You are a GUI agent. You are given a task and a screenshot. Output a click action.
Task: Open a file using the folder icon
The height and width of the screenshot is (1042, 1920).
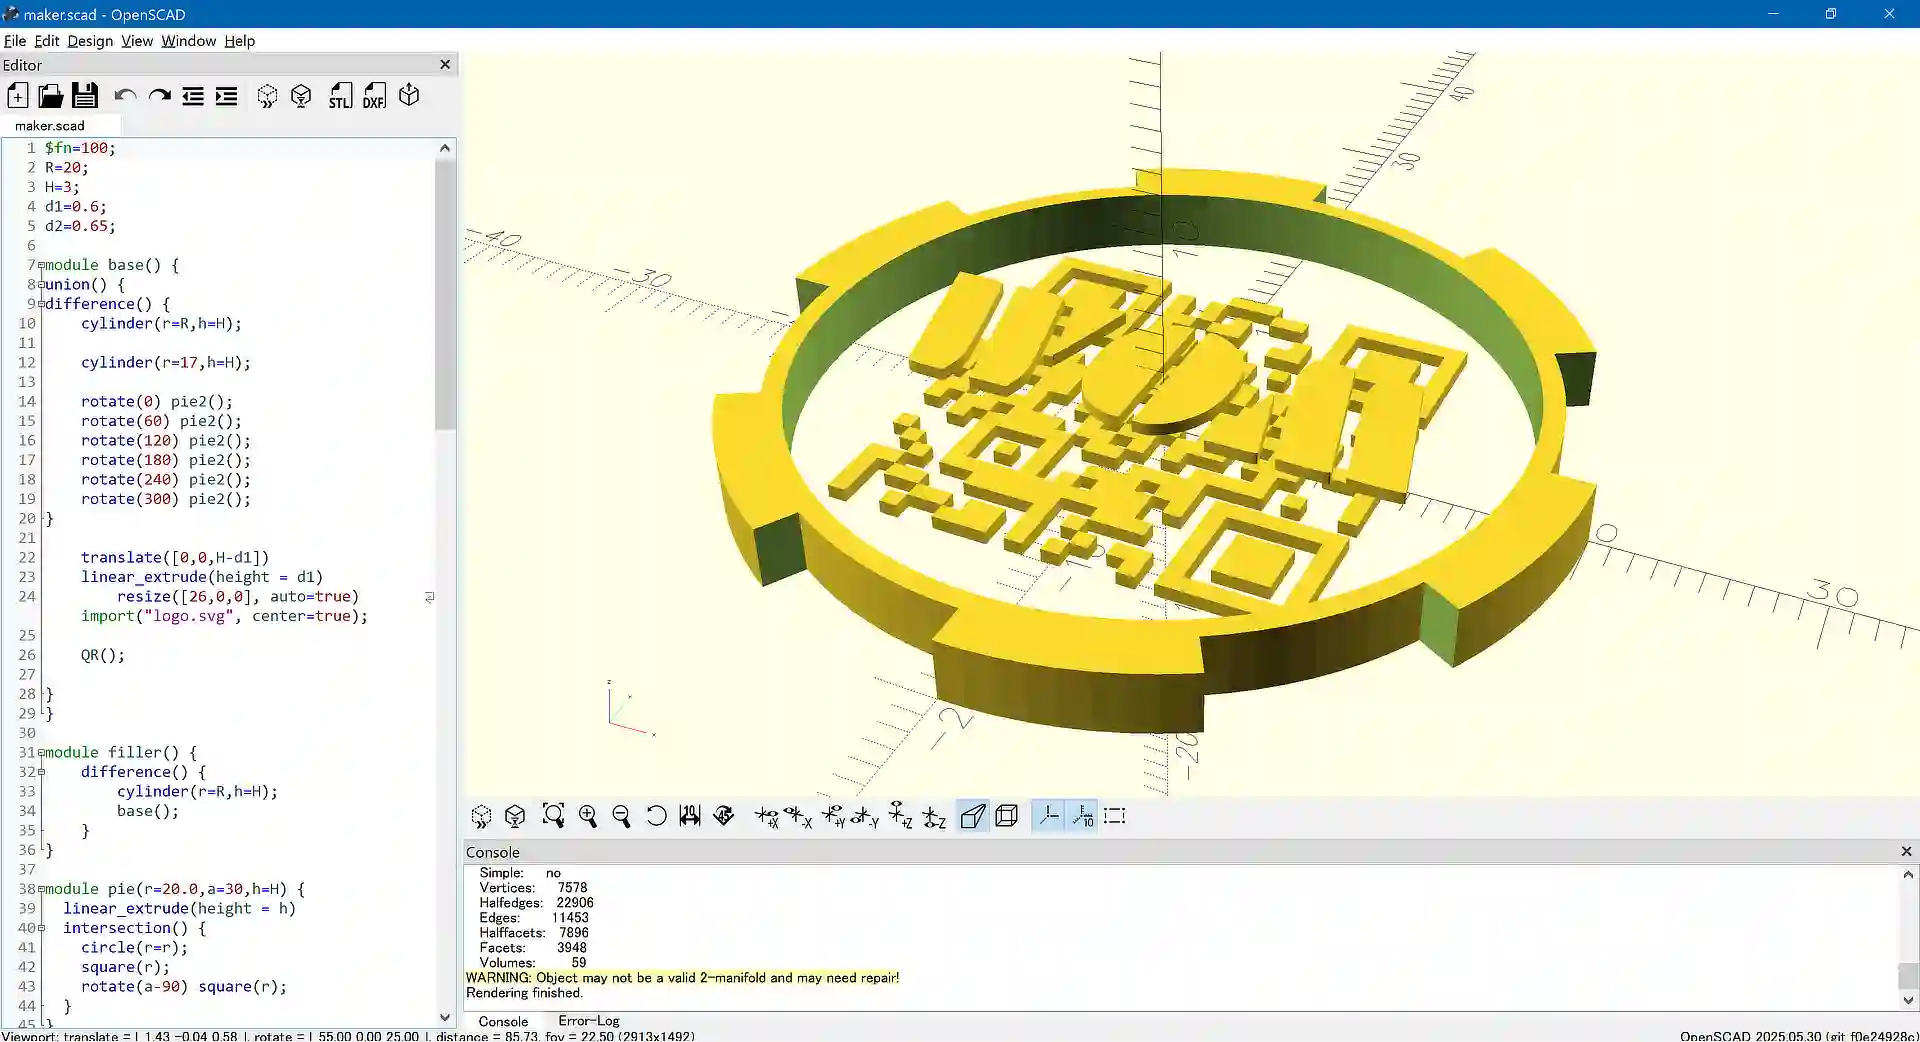51,96
